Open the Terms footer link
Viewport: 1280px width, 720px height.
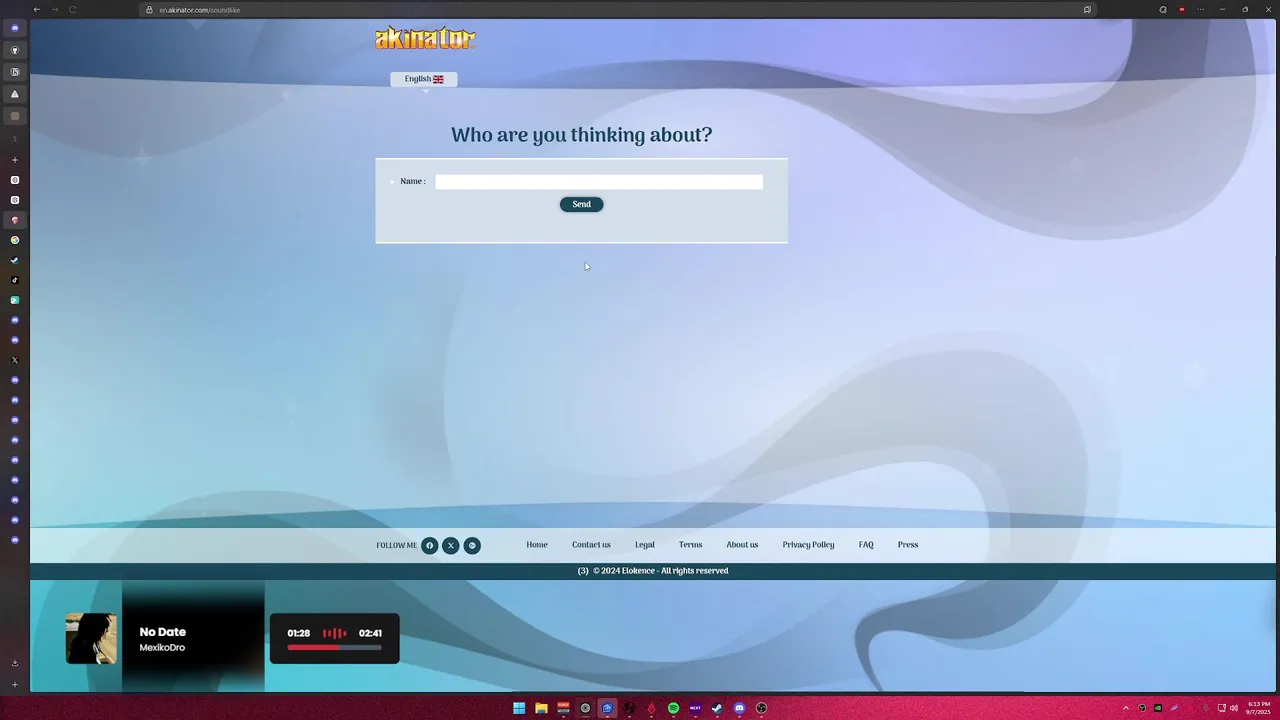(x=690, y=545)
